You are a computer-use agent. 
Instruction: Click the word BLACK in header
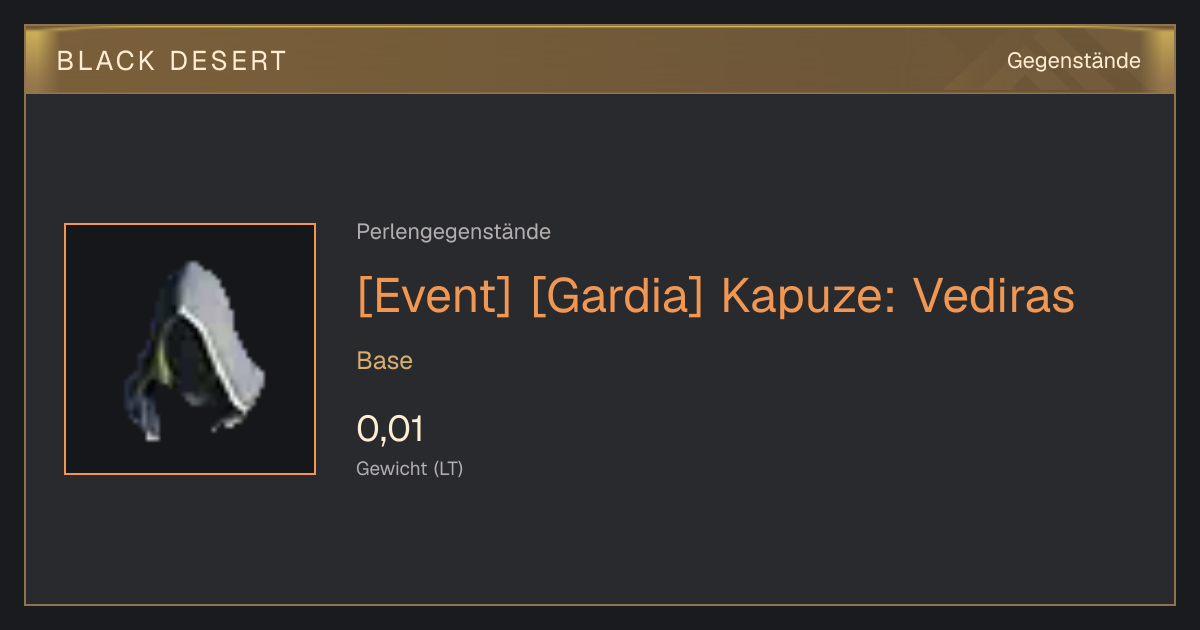point(106,61)
